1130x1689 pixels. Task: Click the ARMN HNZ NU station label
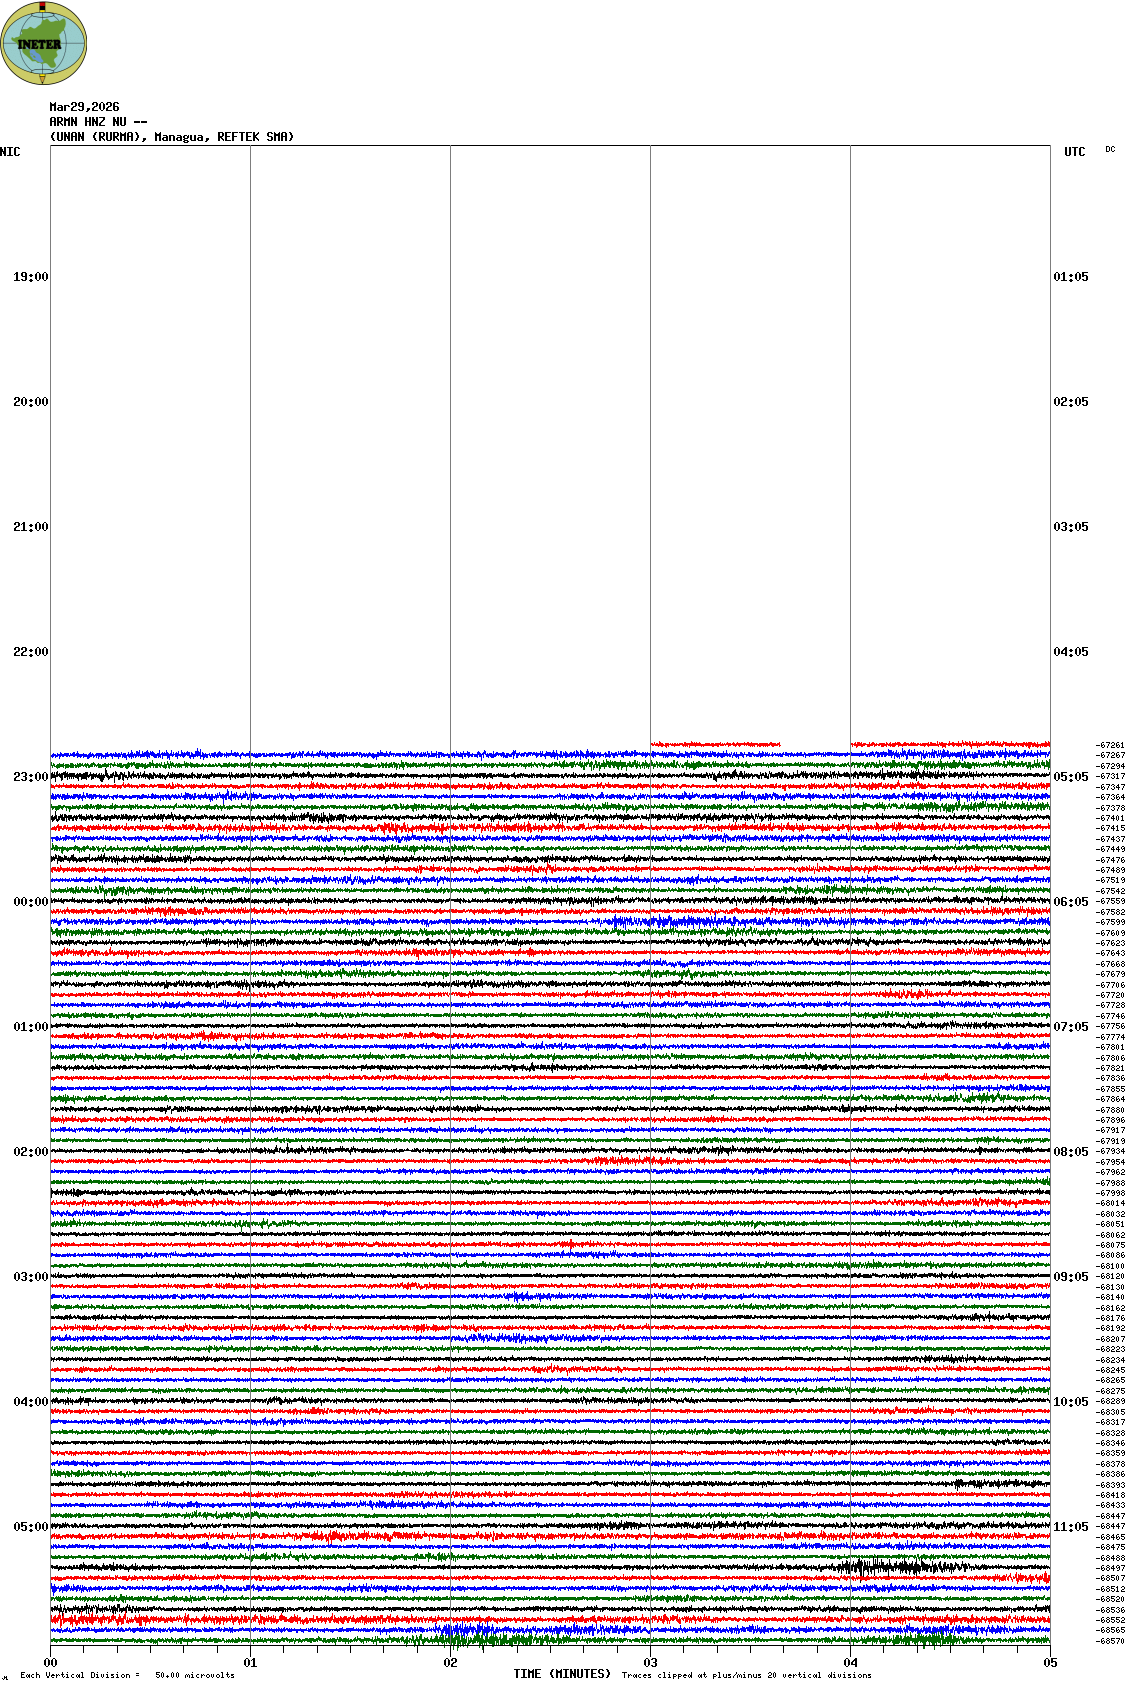pos(97,122)
